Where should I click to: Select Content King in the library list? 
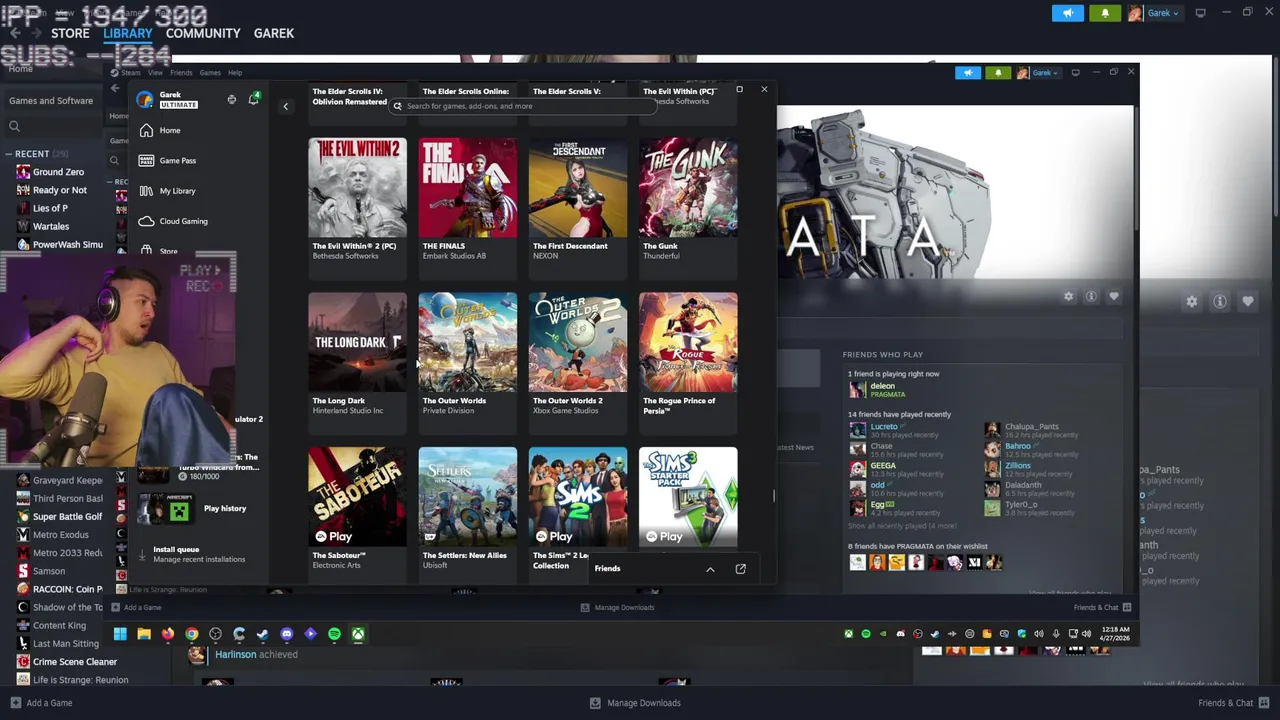coord(59,626)
